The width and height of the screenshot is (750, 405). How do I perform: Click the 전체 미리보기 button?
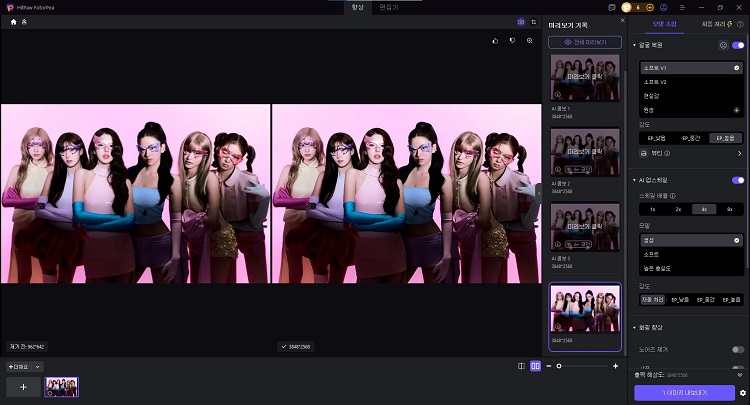[x=585, y=42]
